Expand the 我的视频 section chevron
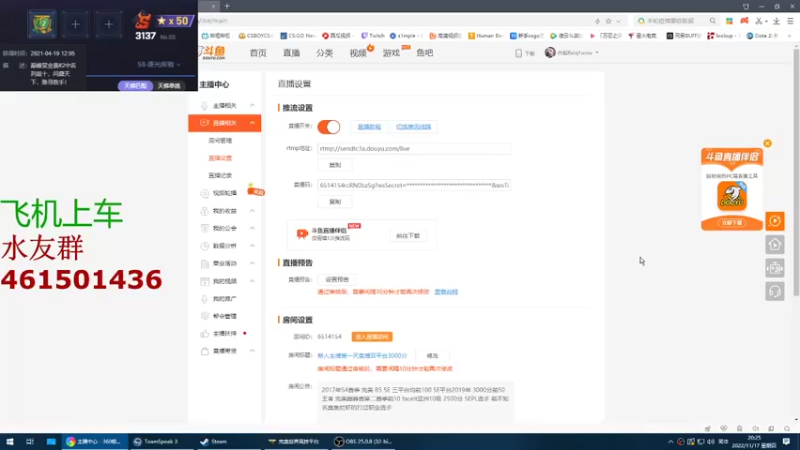800x450 pixels. 252,281
